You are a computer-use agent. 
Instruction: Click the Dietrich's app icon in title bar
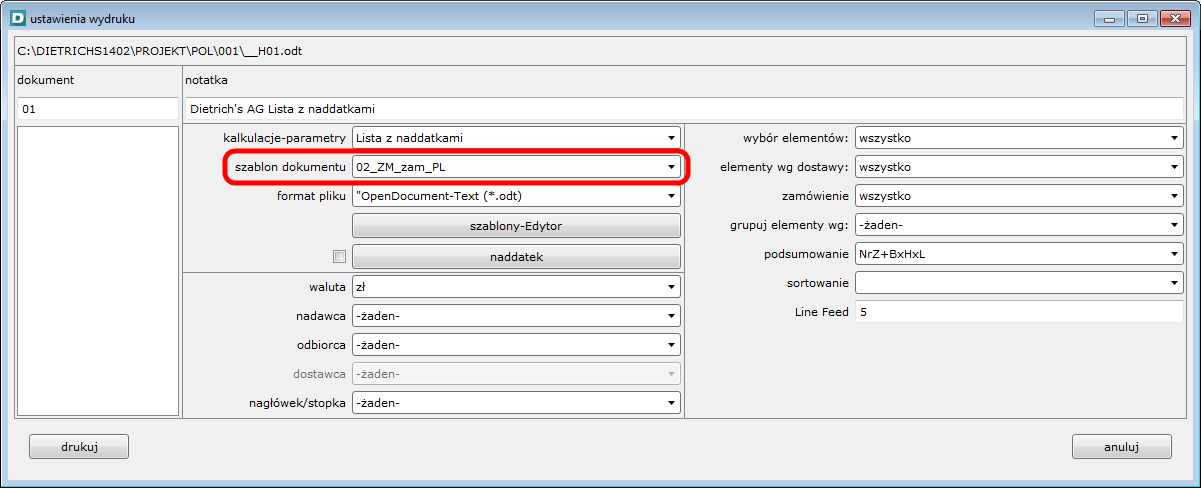16,18
